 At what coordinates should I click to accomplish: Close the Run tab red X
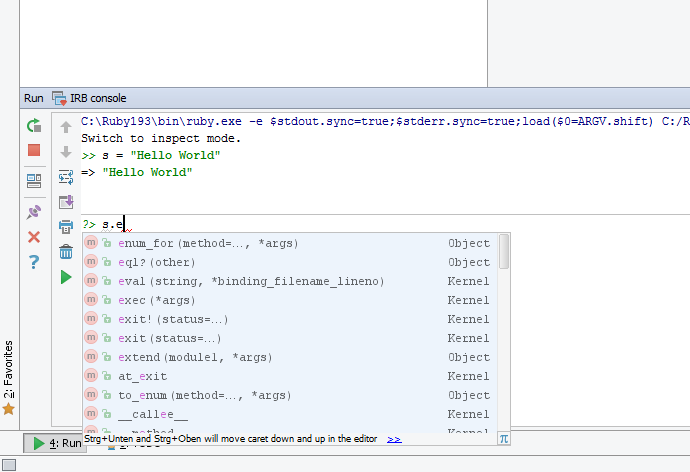click(x=34, y=237)
